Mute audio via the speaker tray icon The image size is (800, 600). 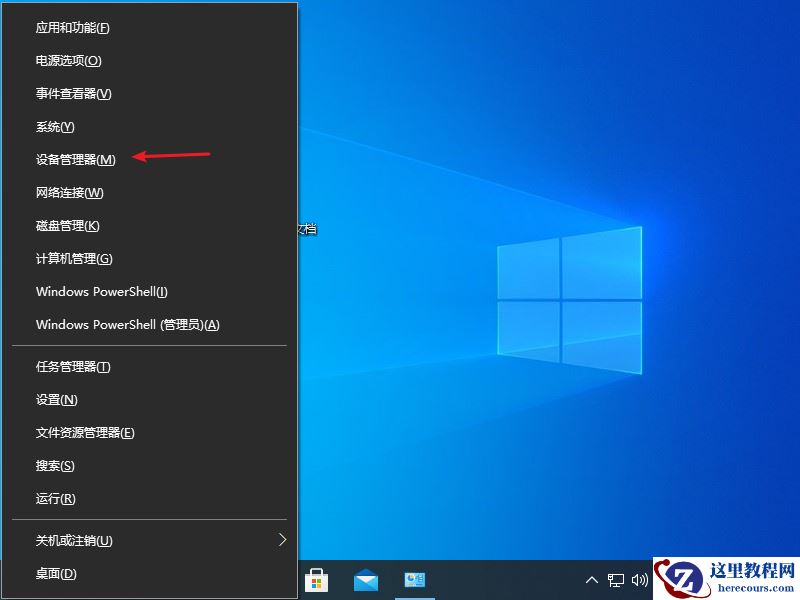640,580
